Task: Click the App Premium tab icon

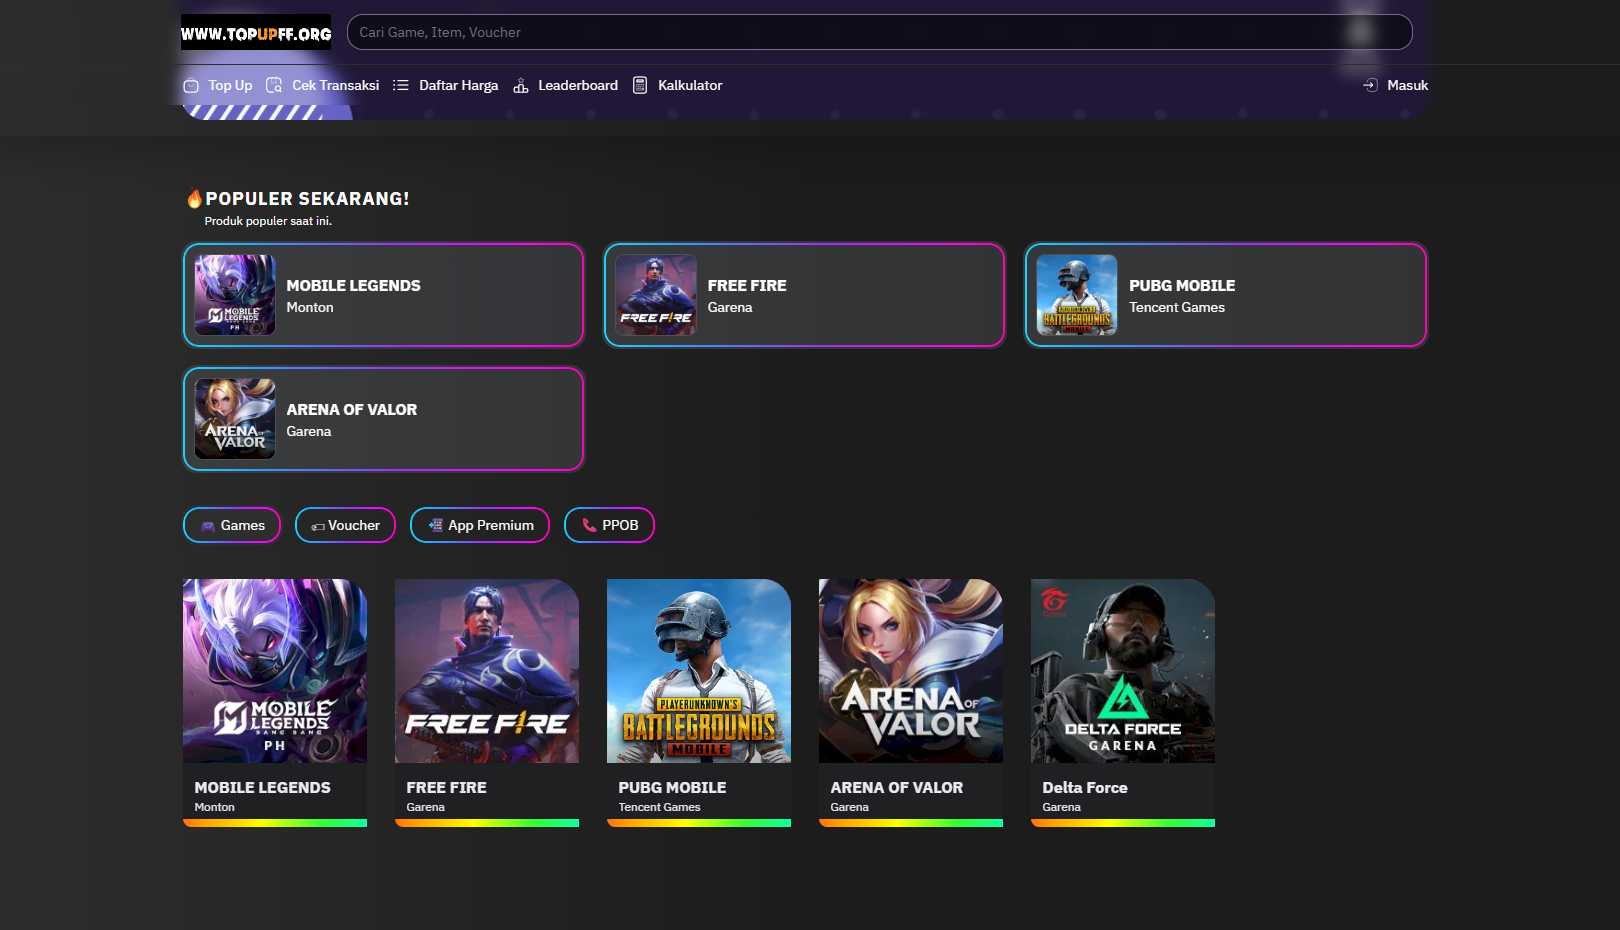Action: [x=435, y=525]
